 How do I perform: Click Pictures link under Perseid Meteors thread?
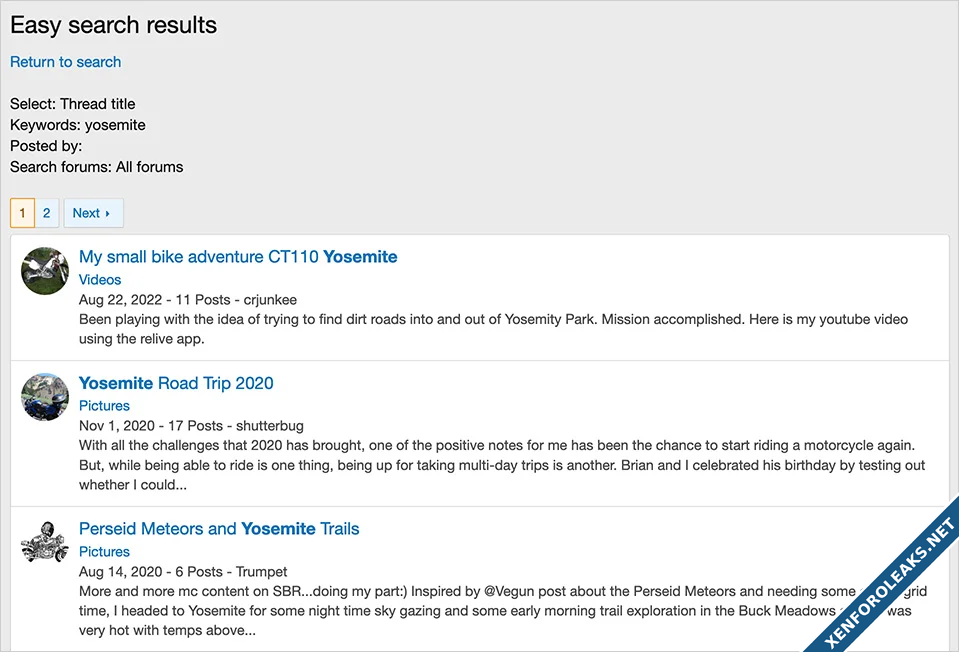(x=104, y=552)
